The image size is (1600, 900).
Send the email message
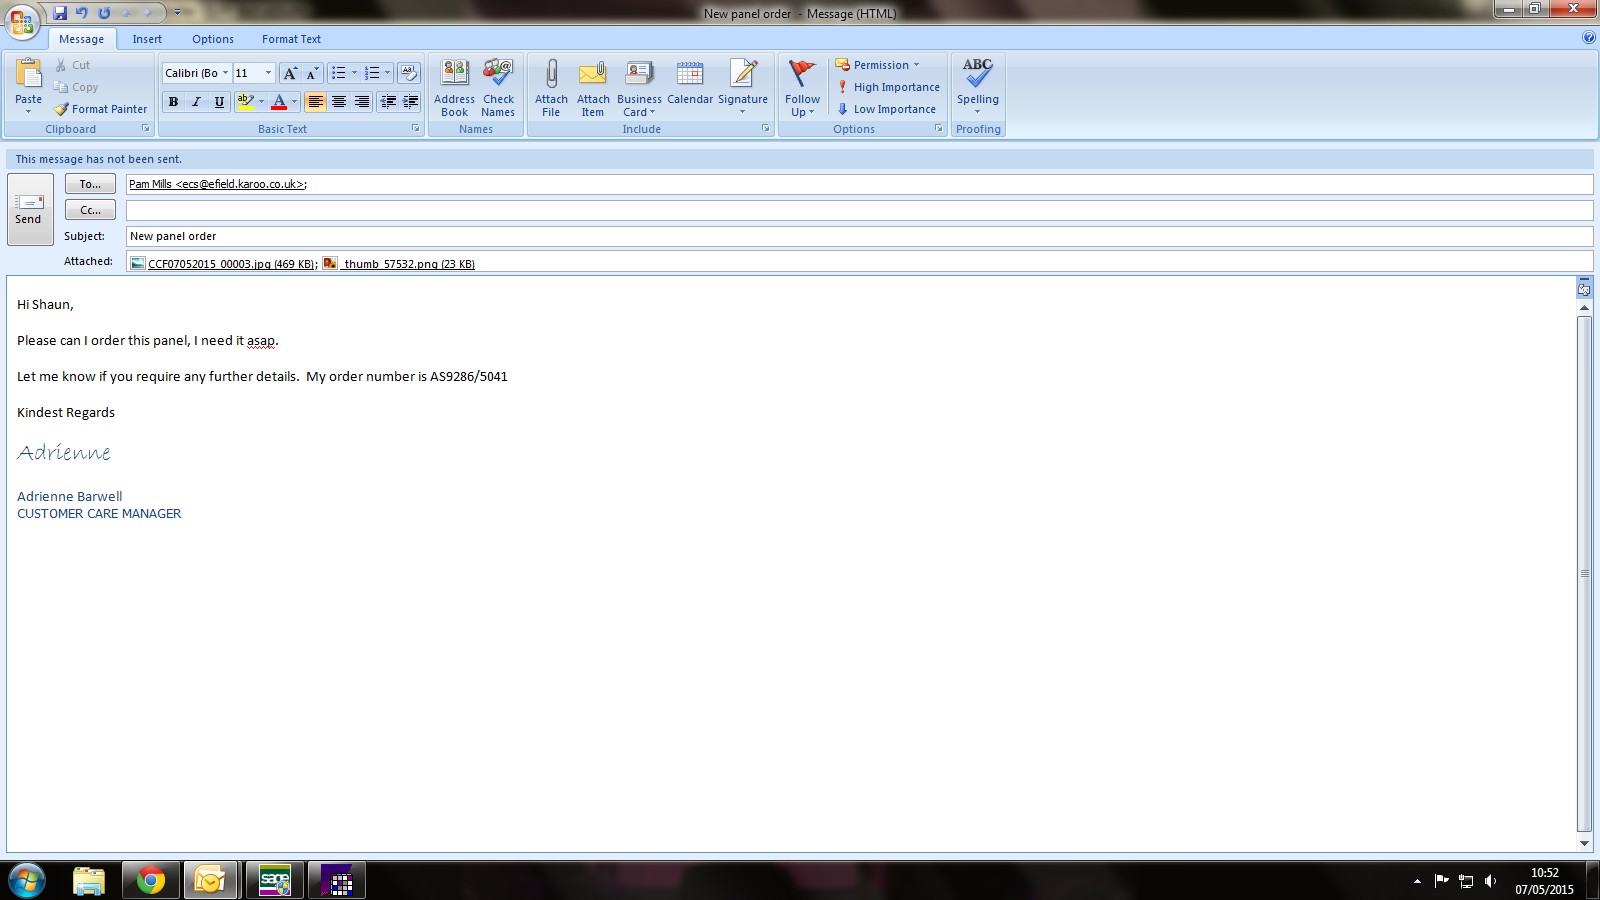coord(29,209)
